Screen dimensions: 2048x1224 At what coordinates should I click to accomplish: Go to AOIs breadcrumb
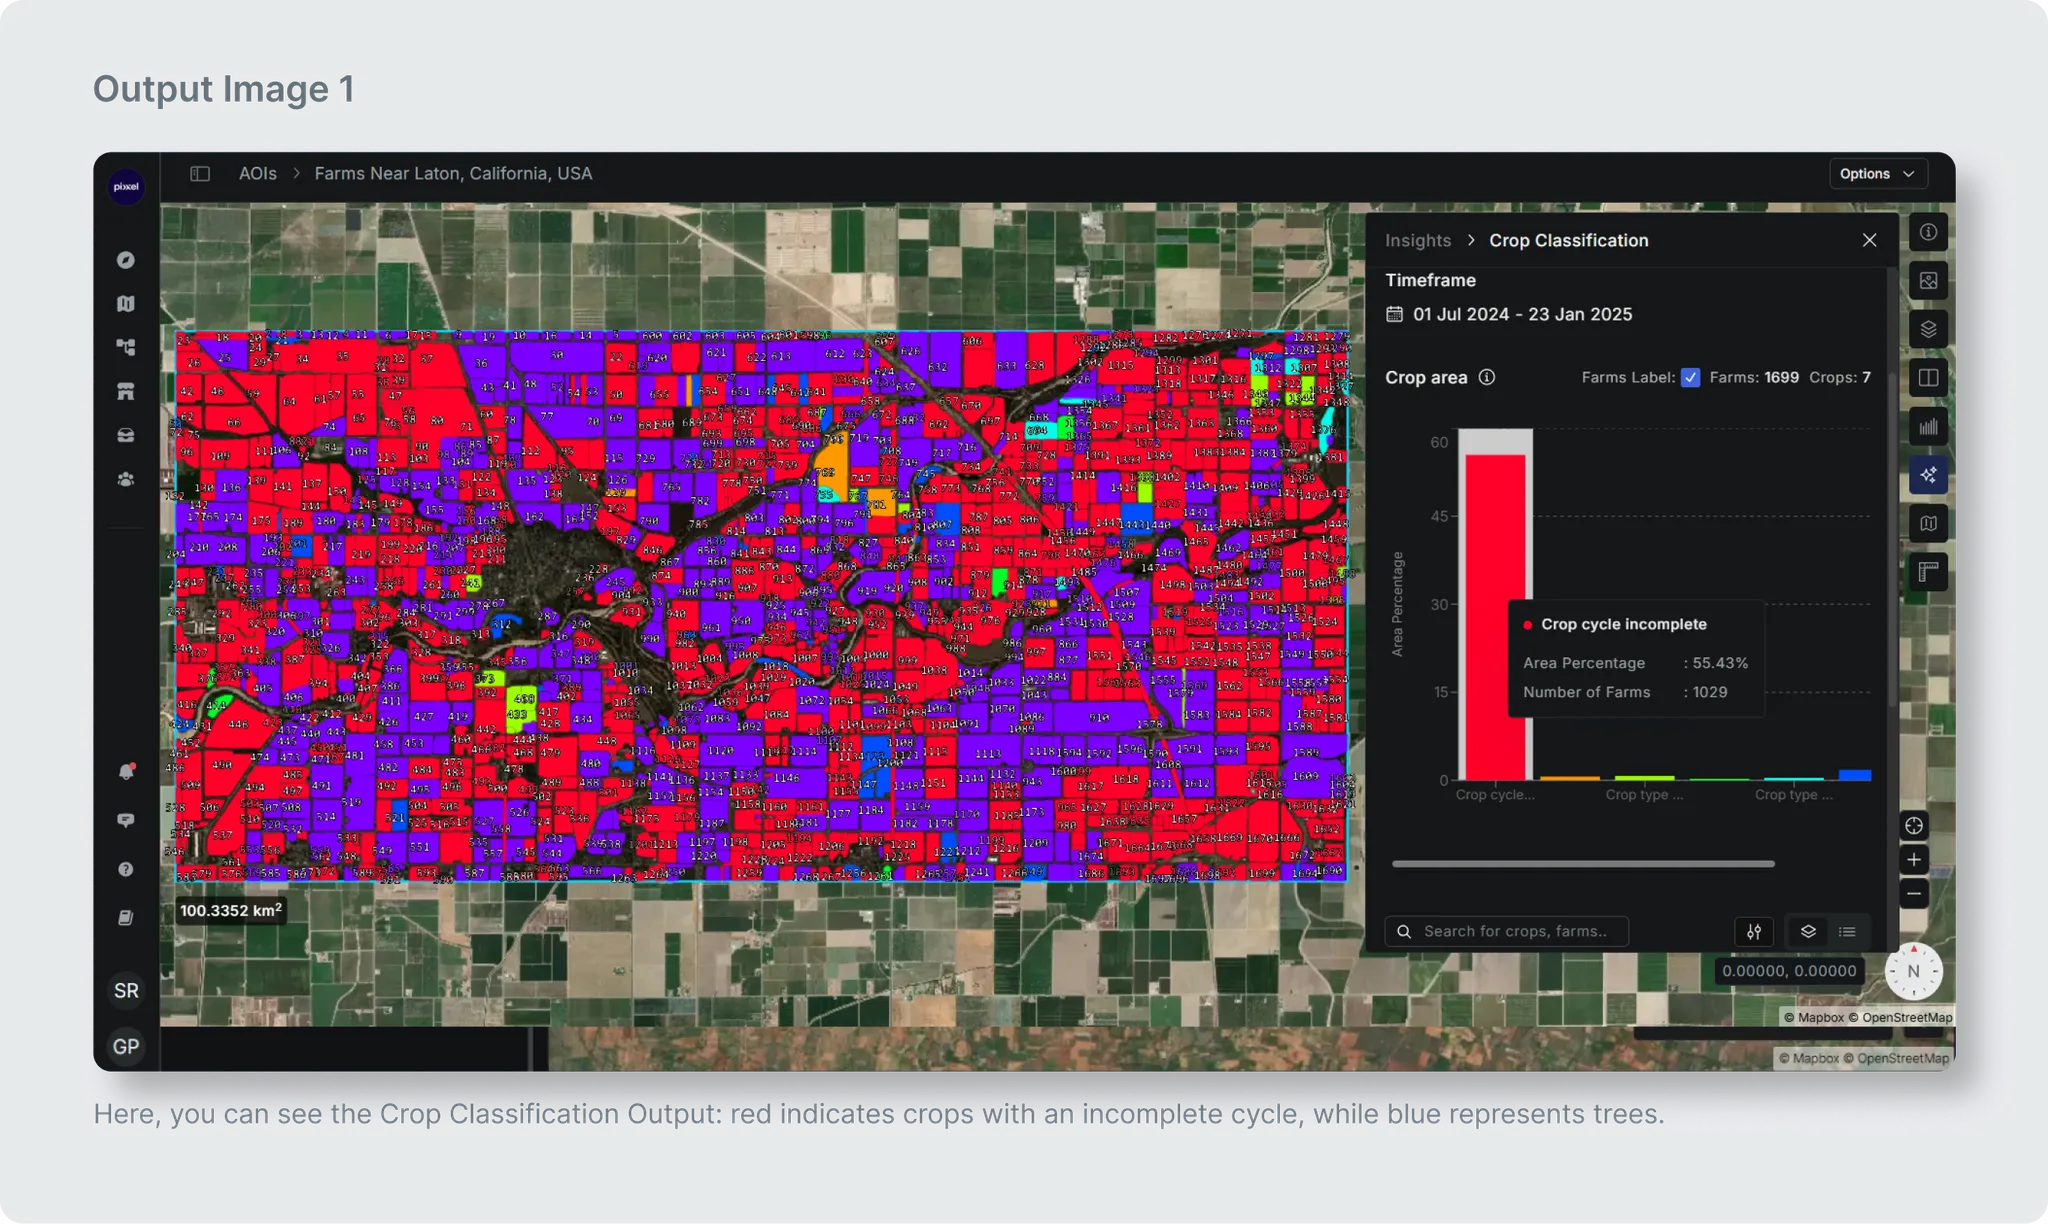coord(257,174)
